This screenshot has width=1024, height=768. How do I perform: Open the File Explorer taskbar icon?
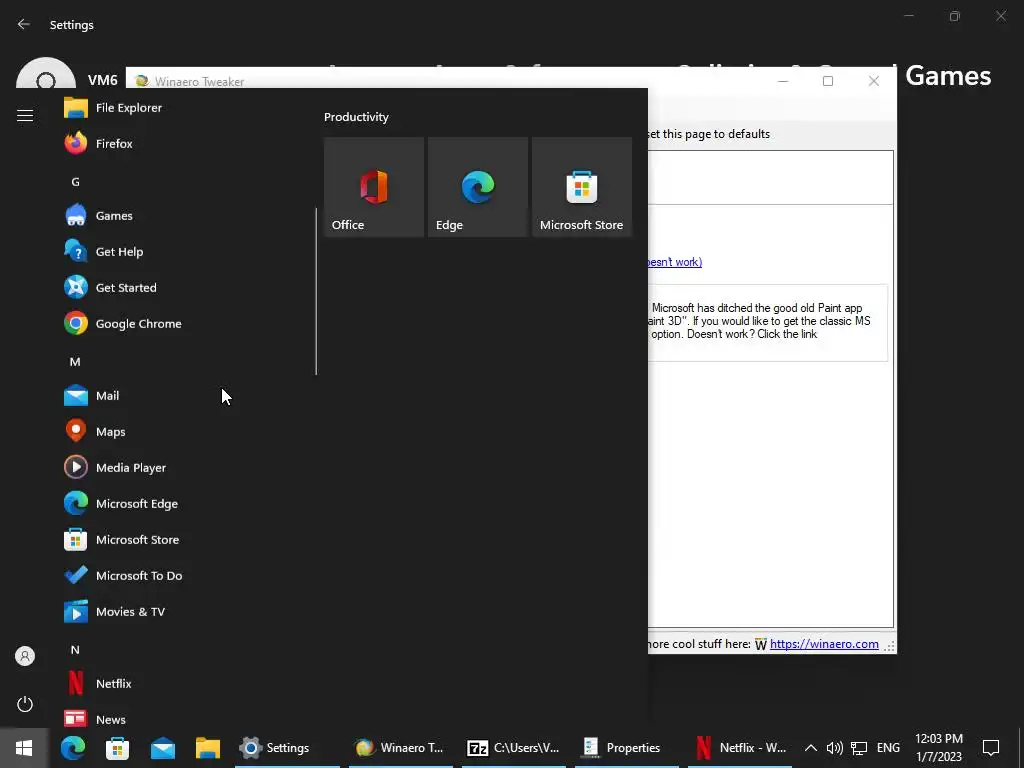point(208,748)
